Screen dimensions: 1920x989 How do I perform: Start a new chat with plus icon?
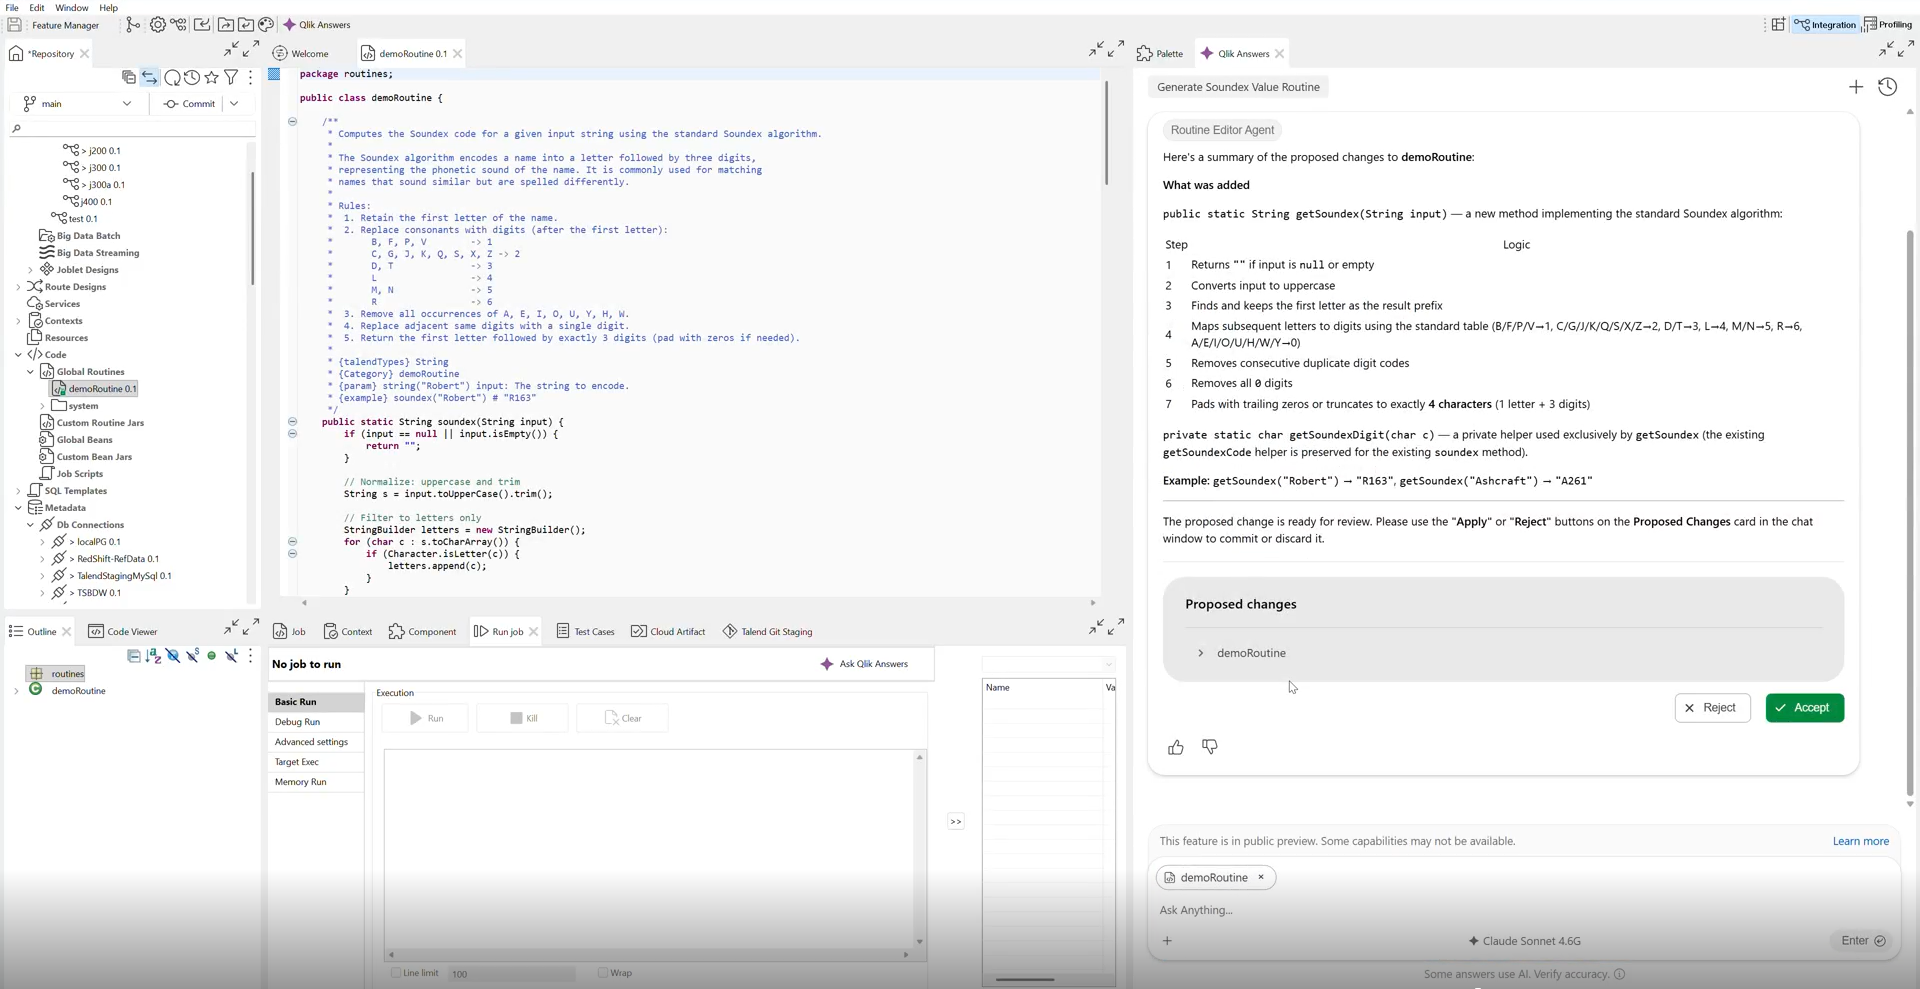pos(1856,87)
